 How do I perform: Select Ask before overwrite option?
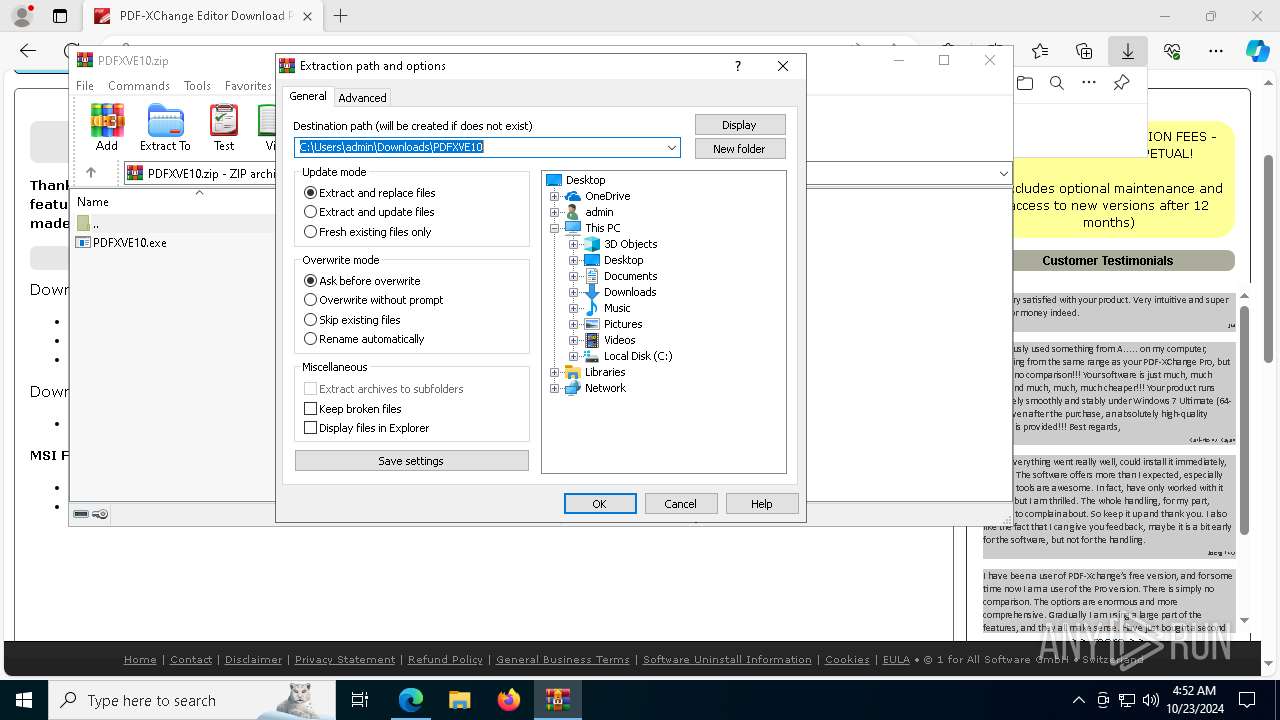click(x=362, y=281)
